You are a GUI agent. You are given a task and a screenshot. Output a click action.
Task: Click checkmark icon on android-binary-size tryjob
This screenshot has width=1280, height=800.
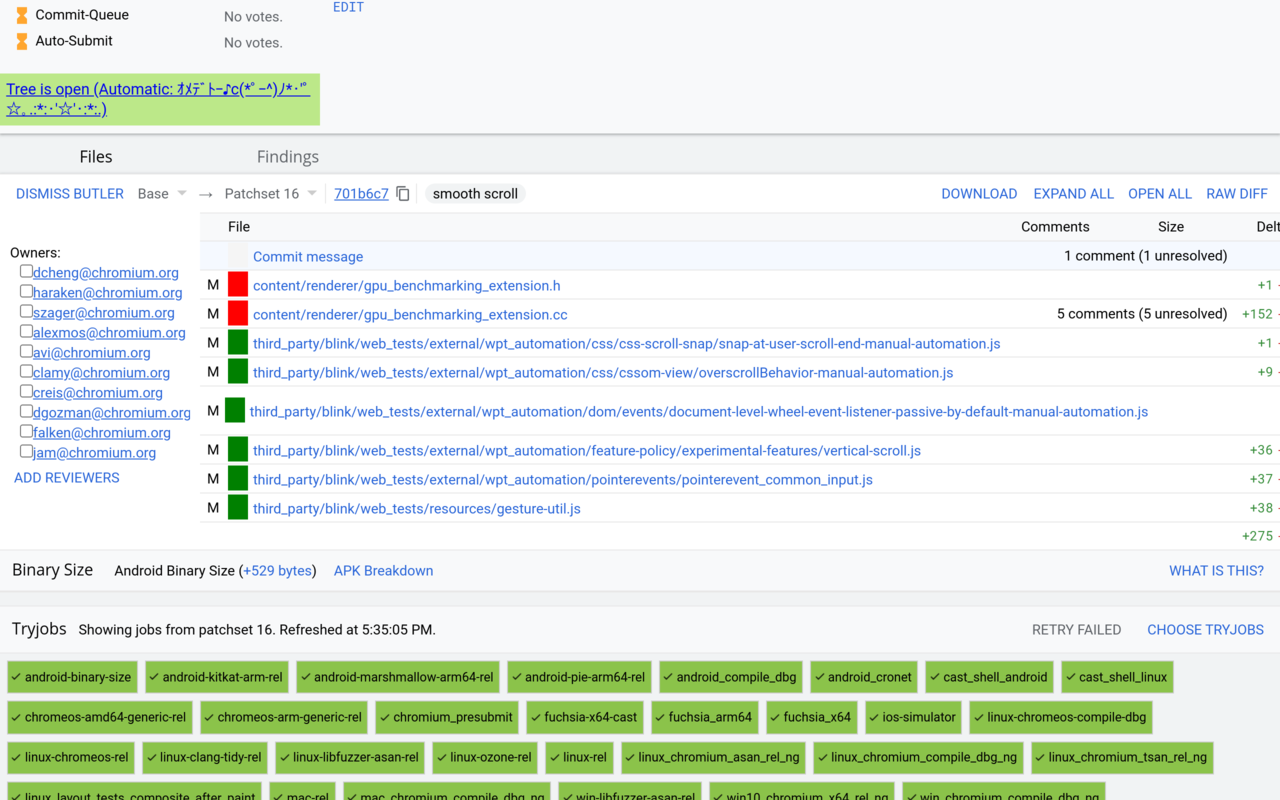click(x=16, y=677)
